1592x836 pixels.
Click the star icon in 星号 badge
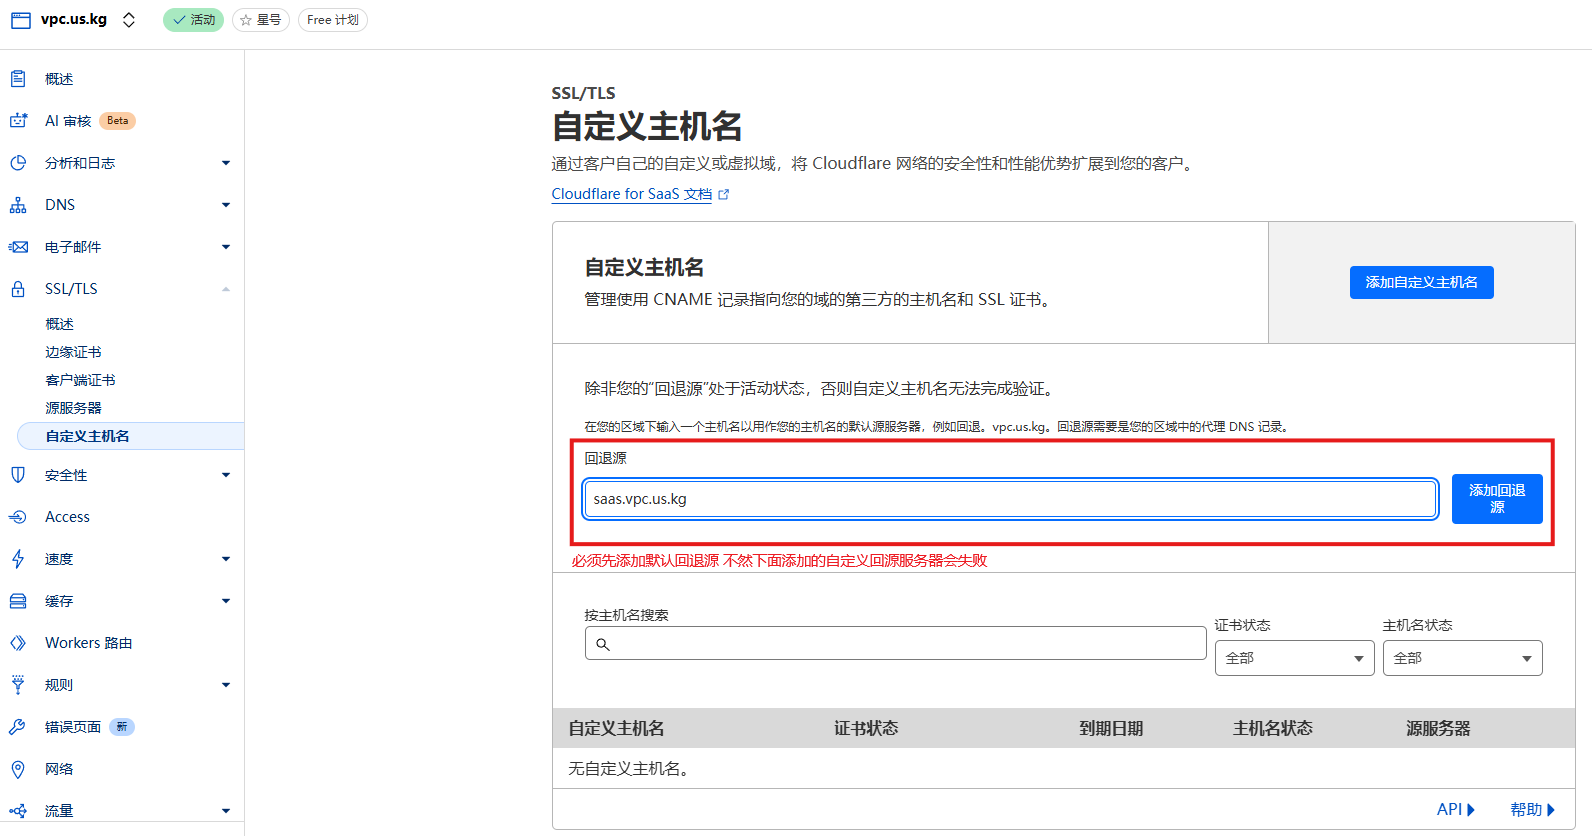(x=246, y=20)
